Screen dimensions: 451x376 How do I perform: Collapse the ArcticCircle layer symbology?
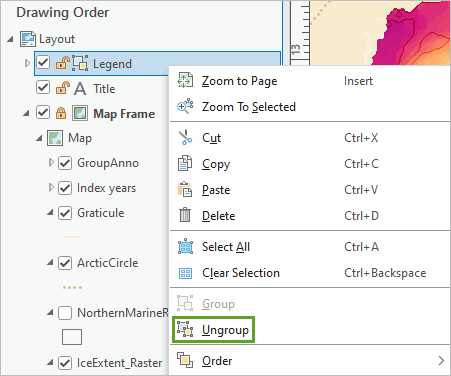50,263
